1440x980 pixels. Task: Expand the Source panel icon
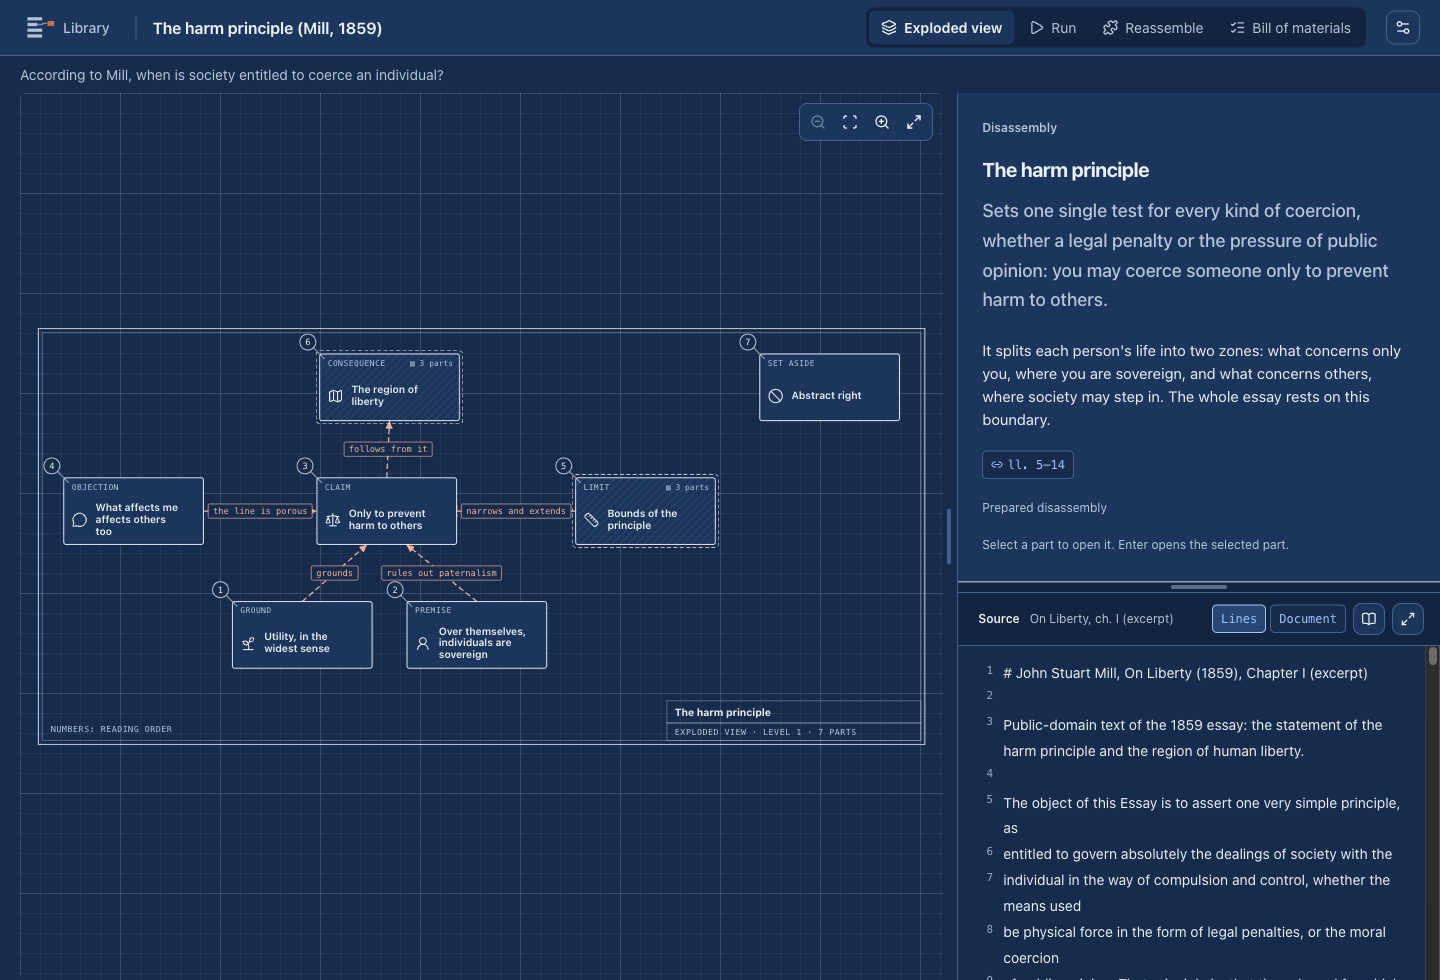coord(1407,619)
